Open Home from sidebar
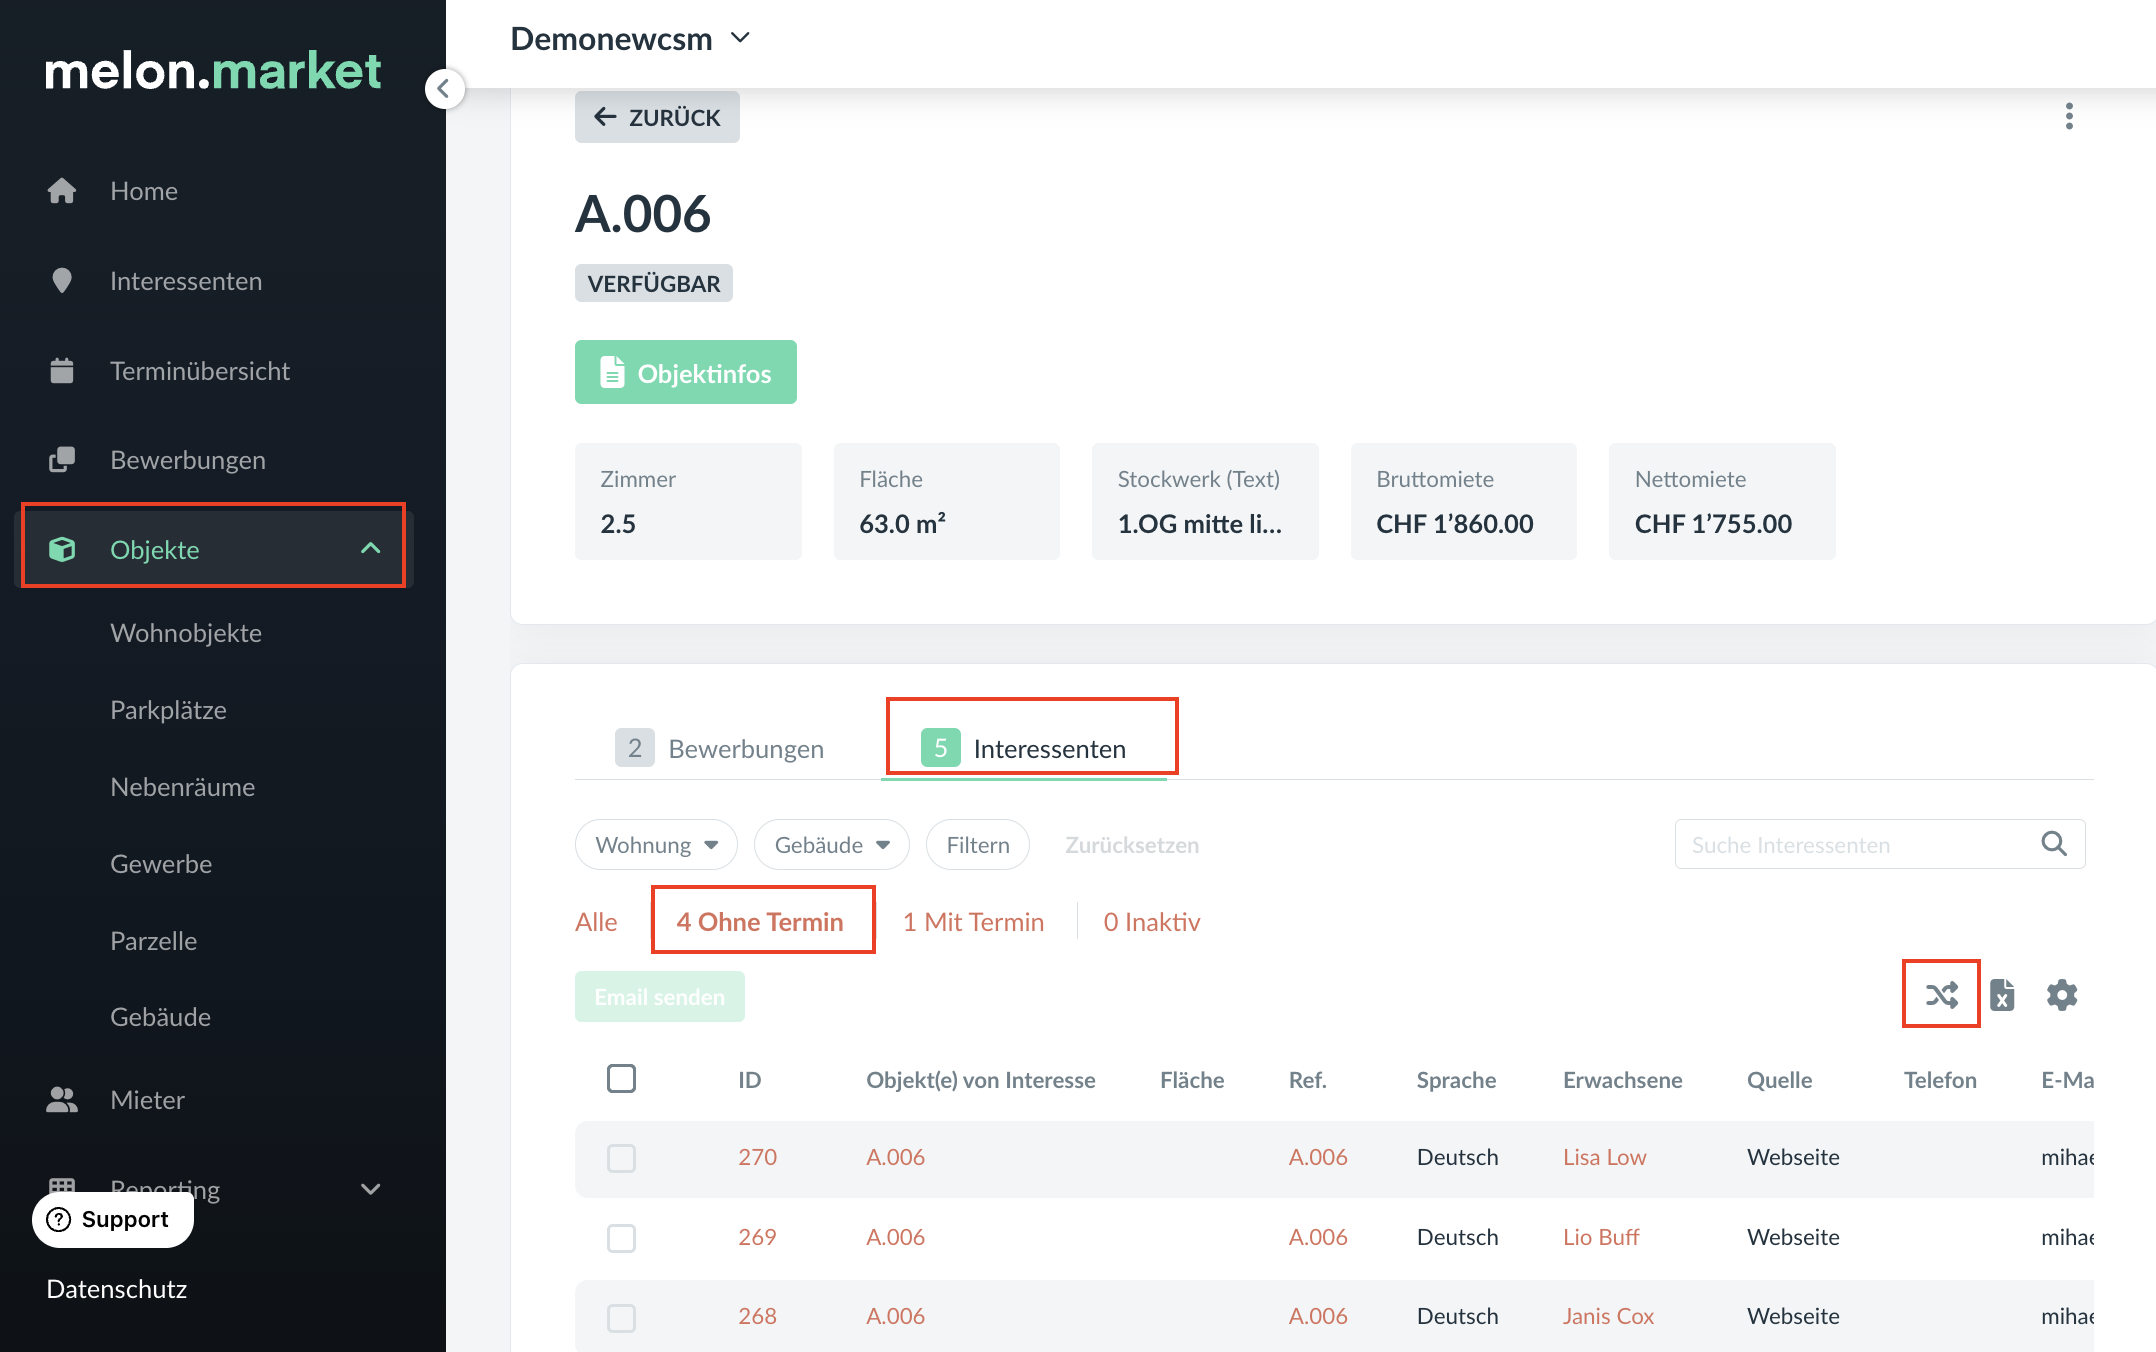 pos(144,191)
